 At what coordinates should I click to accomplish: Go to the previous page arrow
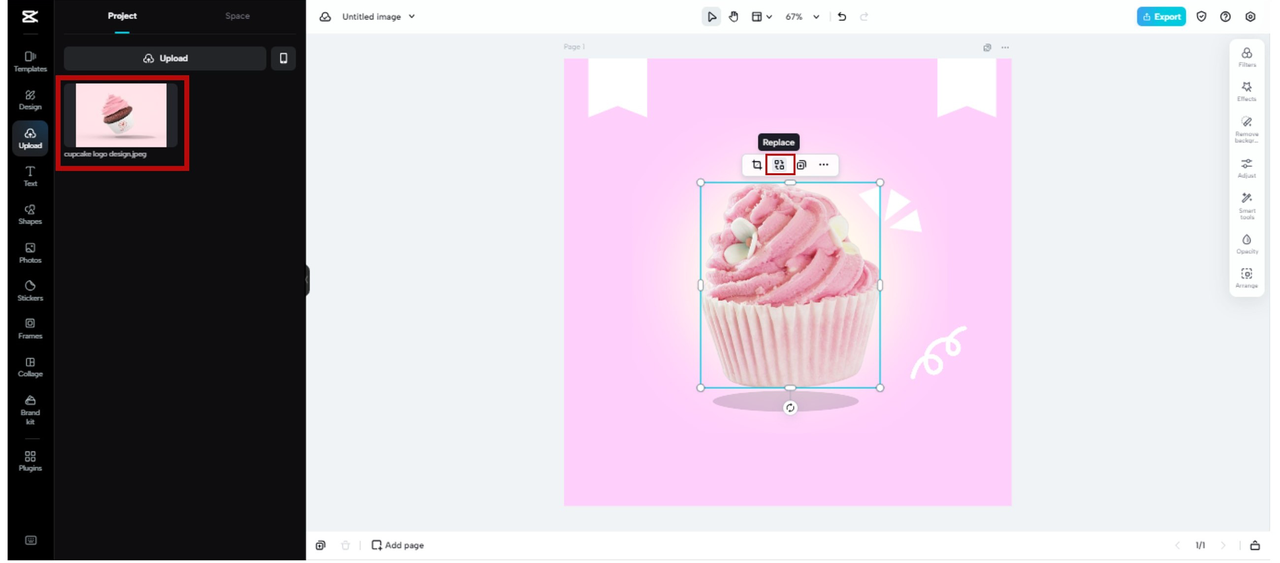click(1177, 545)
